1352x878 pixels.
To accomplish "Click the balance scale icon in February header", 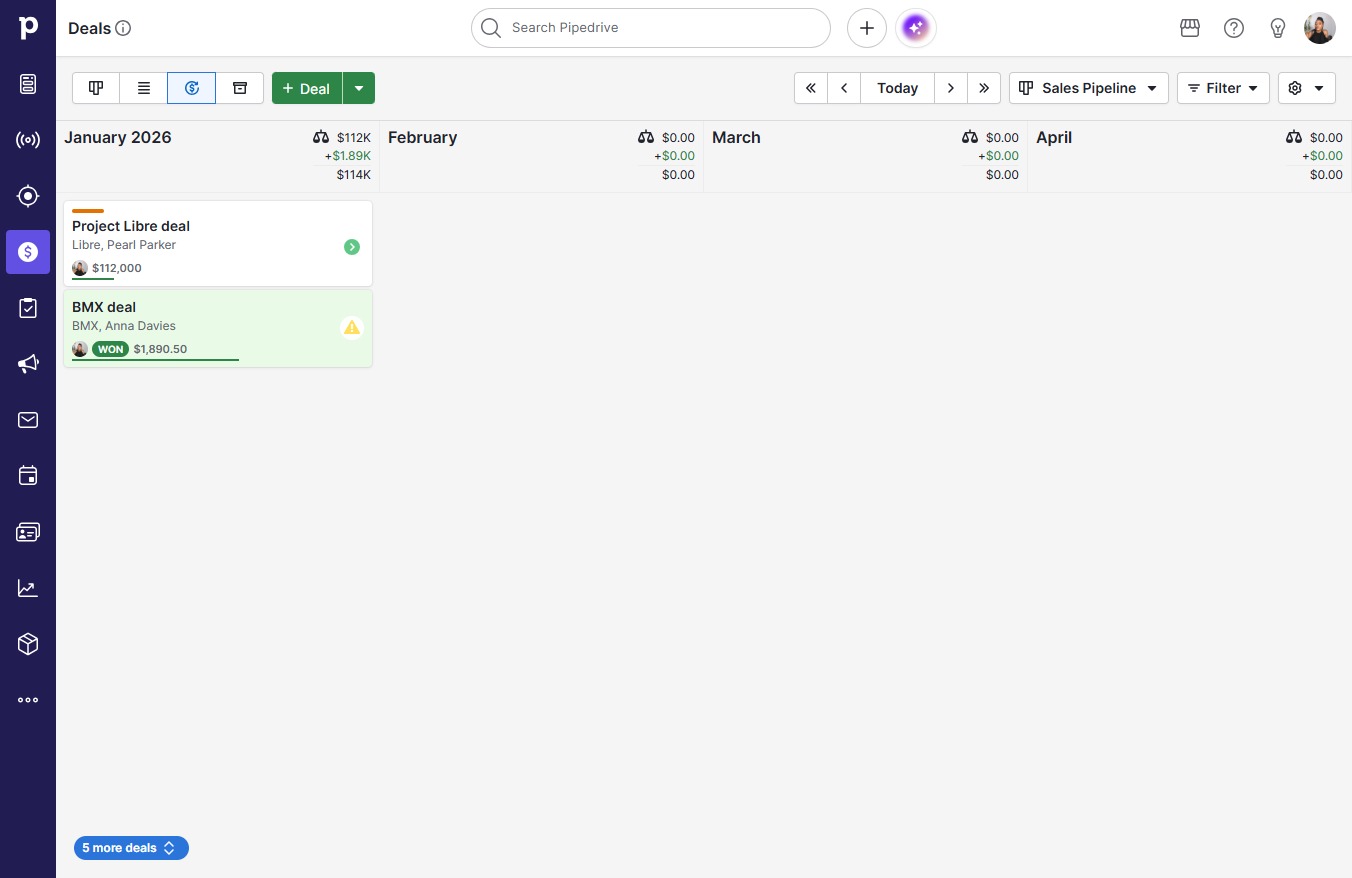I will click(646, 137).
